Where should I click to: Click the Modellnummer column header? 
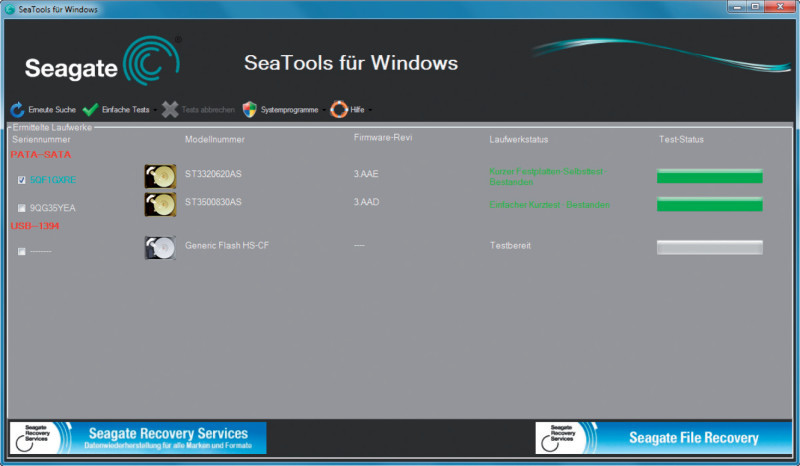(215, 139)
